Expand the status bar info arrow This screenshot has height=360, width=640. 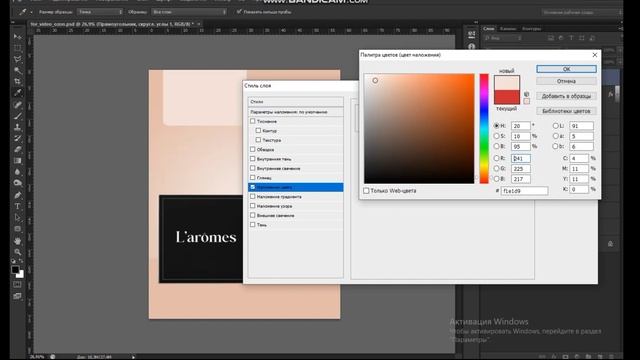(x=133, y=357)
